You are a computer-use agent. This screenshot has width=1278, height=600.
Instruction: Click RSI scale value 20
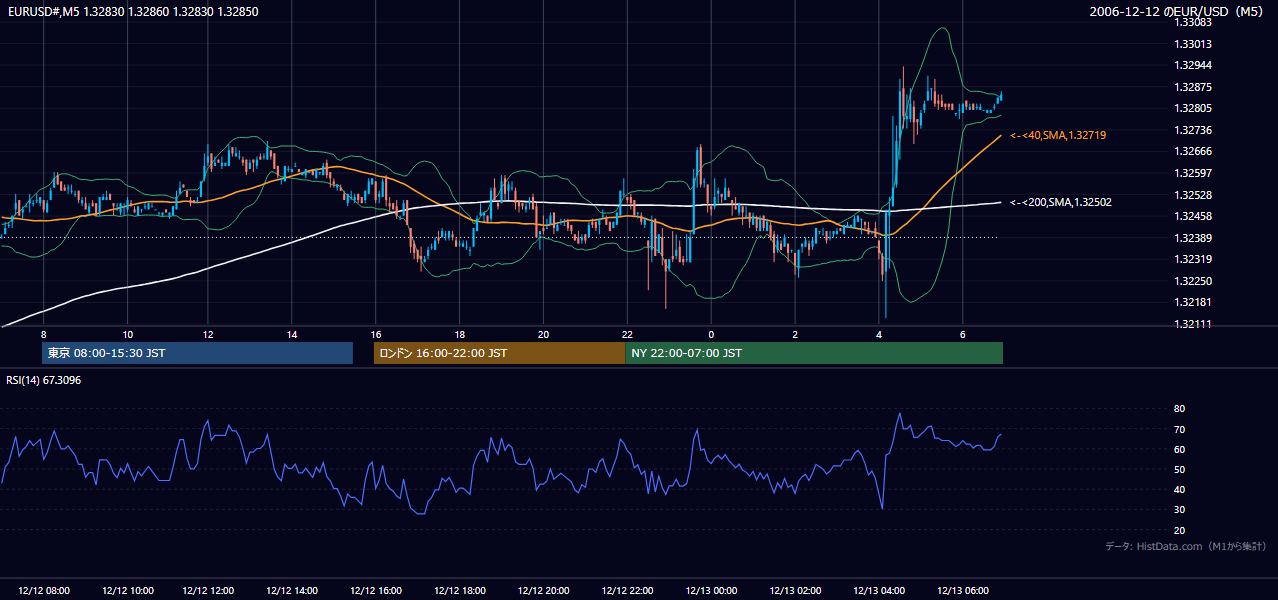(1179, 530)
